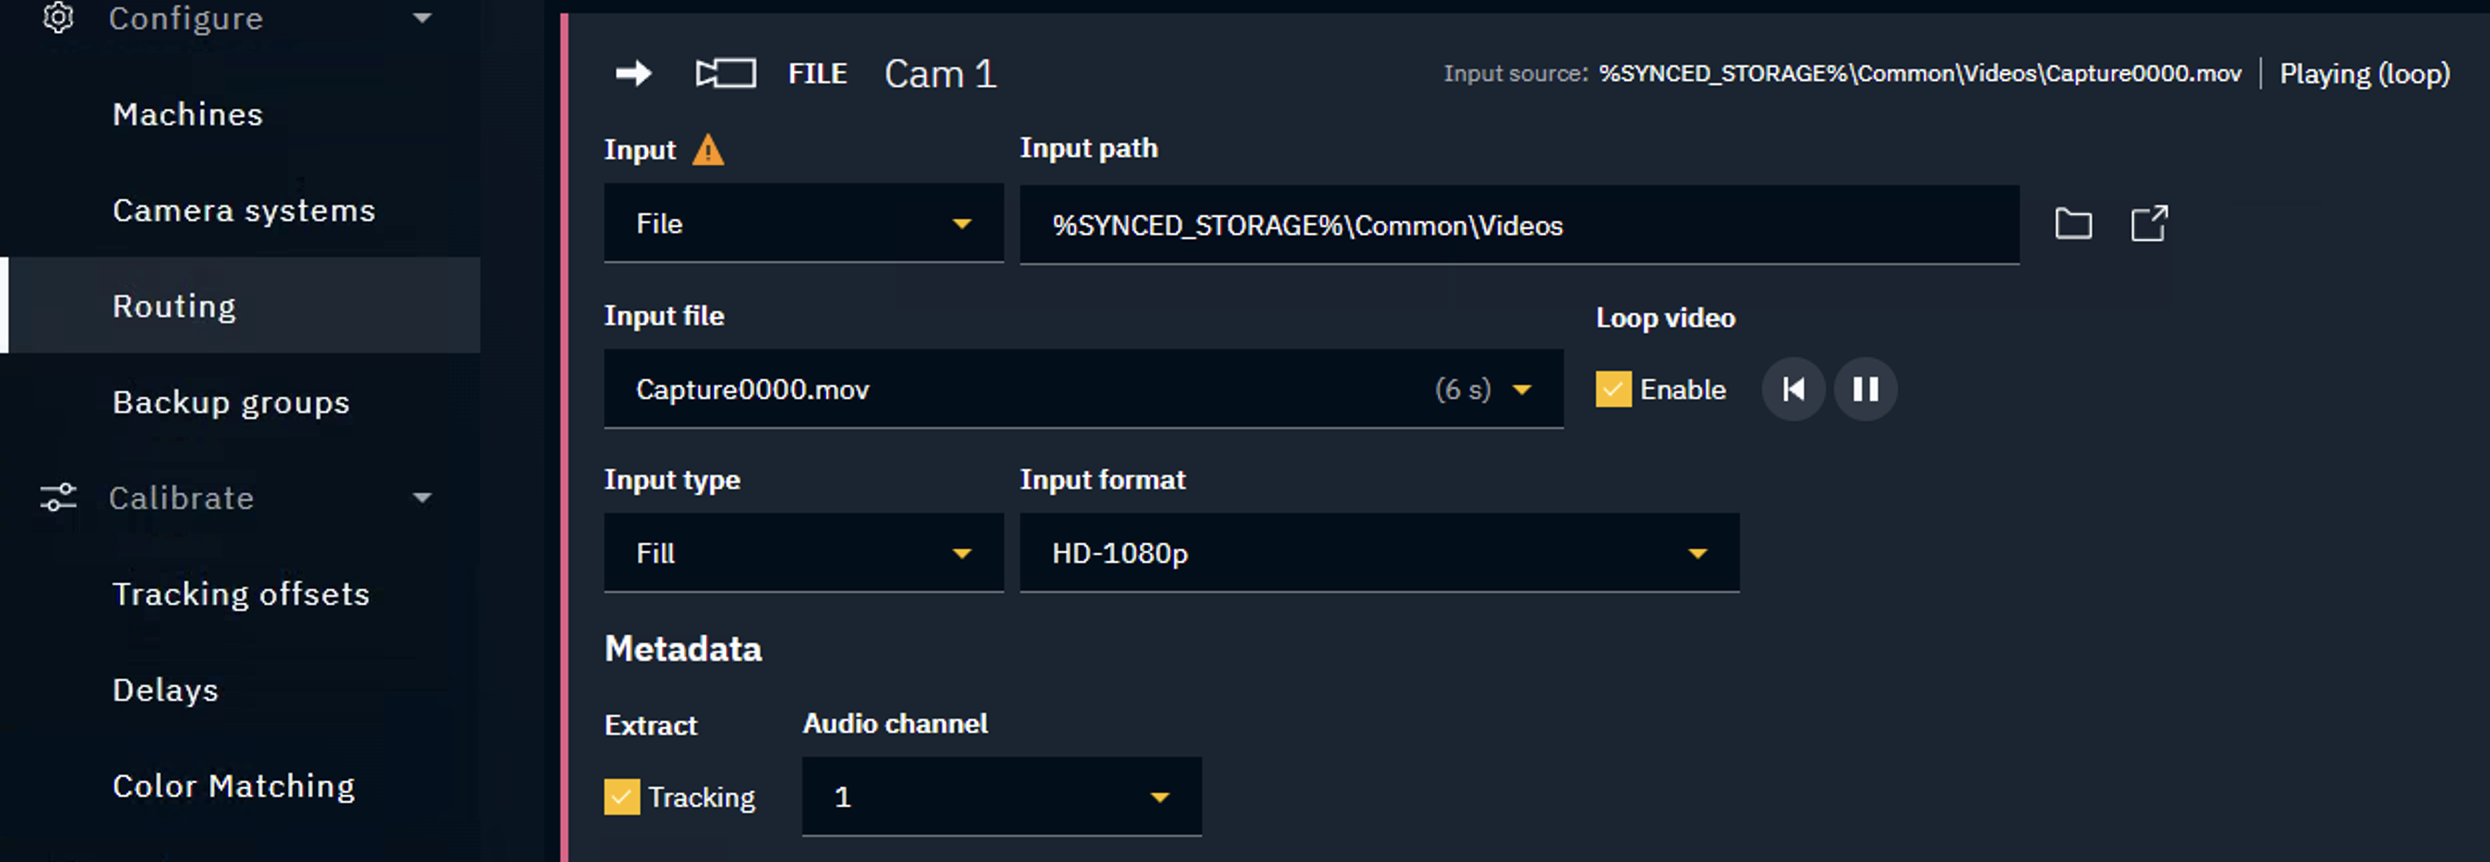Screen dimensions: 2490x862
Task: Click the arrow icon beside Cam 1
Action: [x=633, y=73]
